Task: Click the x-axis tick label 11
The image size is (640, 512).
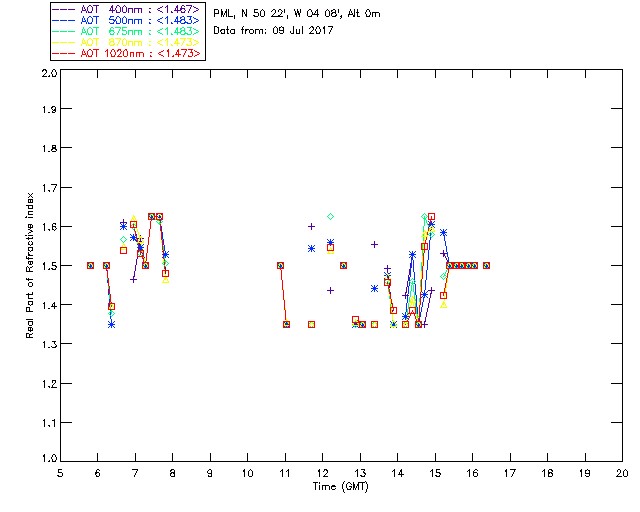Action: click(285, 473)
